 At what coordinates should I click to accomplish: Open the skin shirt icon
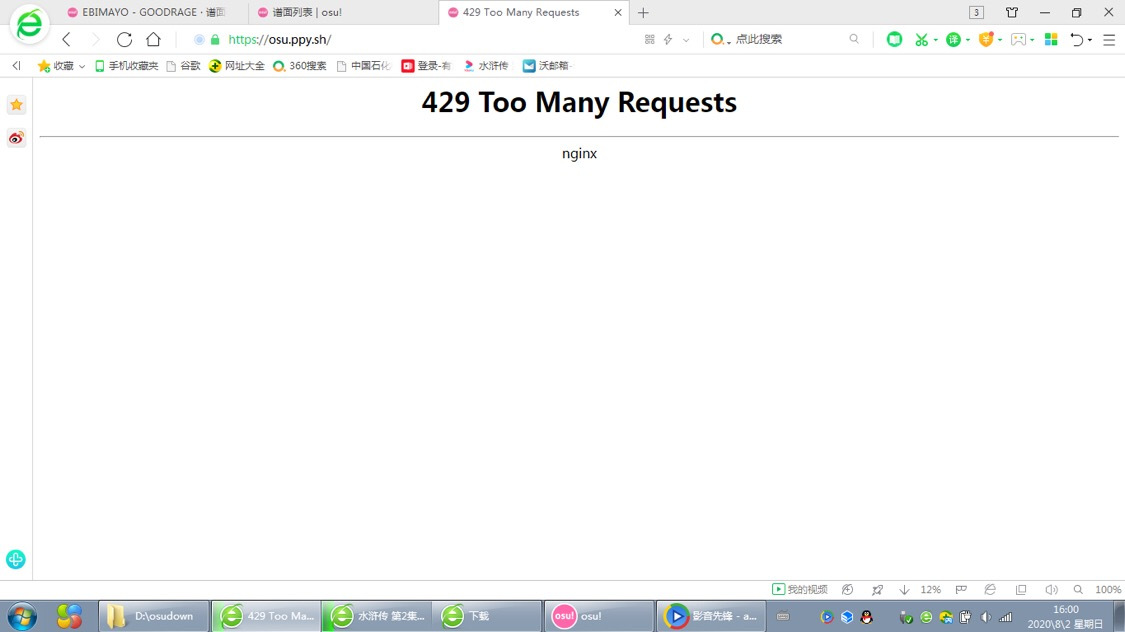pyautogui.click(x=1012, y=12)
